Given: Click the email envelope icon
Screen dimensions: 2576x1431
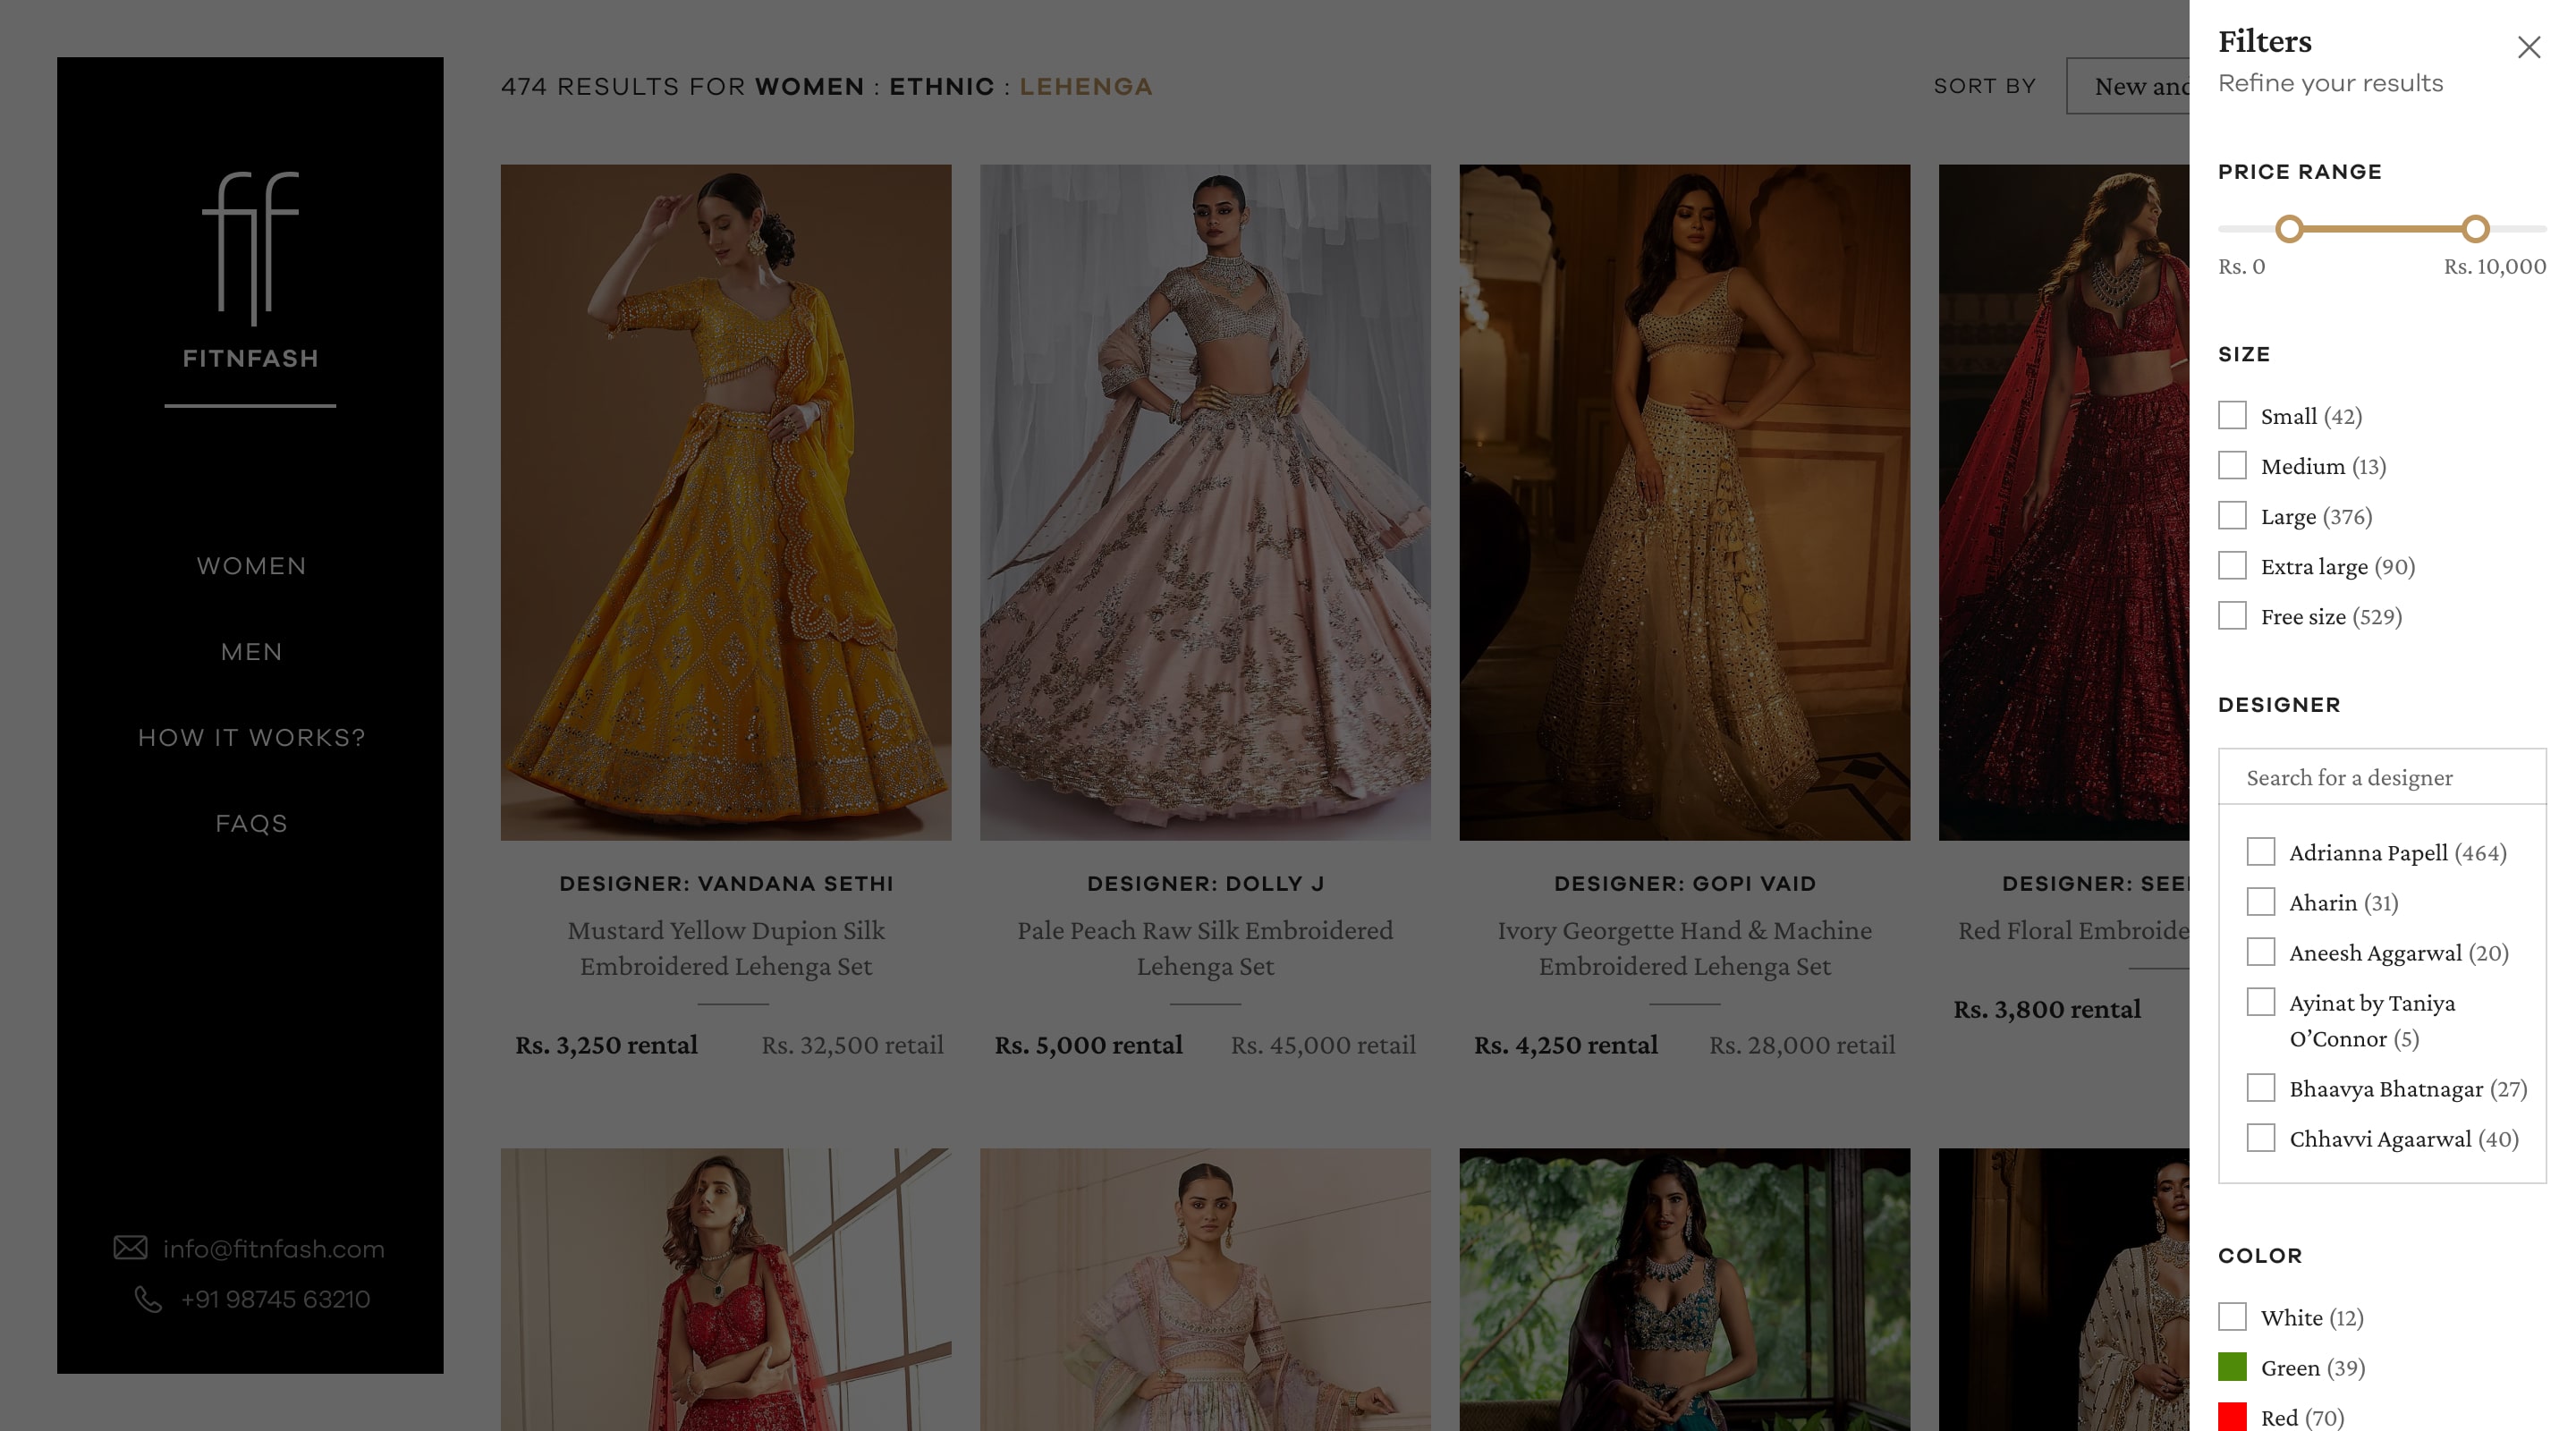Looking at the screenshot, I should [130, 1247].
